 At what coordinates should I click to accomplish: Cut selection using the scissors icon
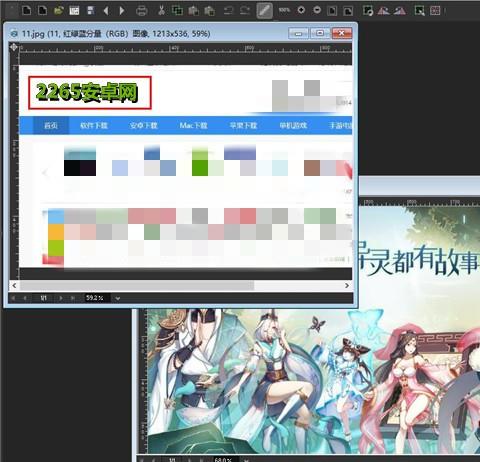[x=161, y=10]
